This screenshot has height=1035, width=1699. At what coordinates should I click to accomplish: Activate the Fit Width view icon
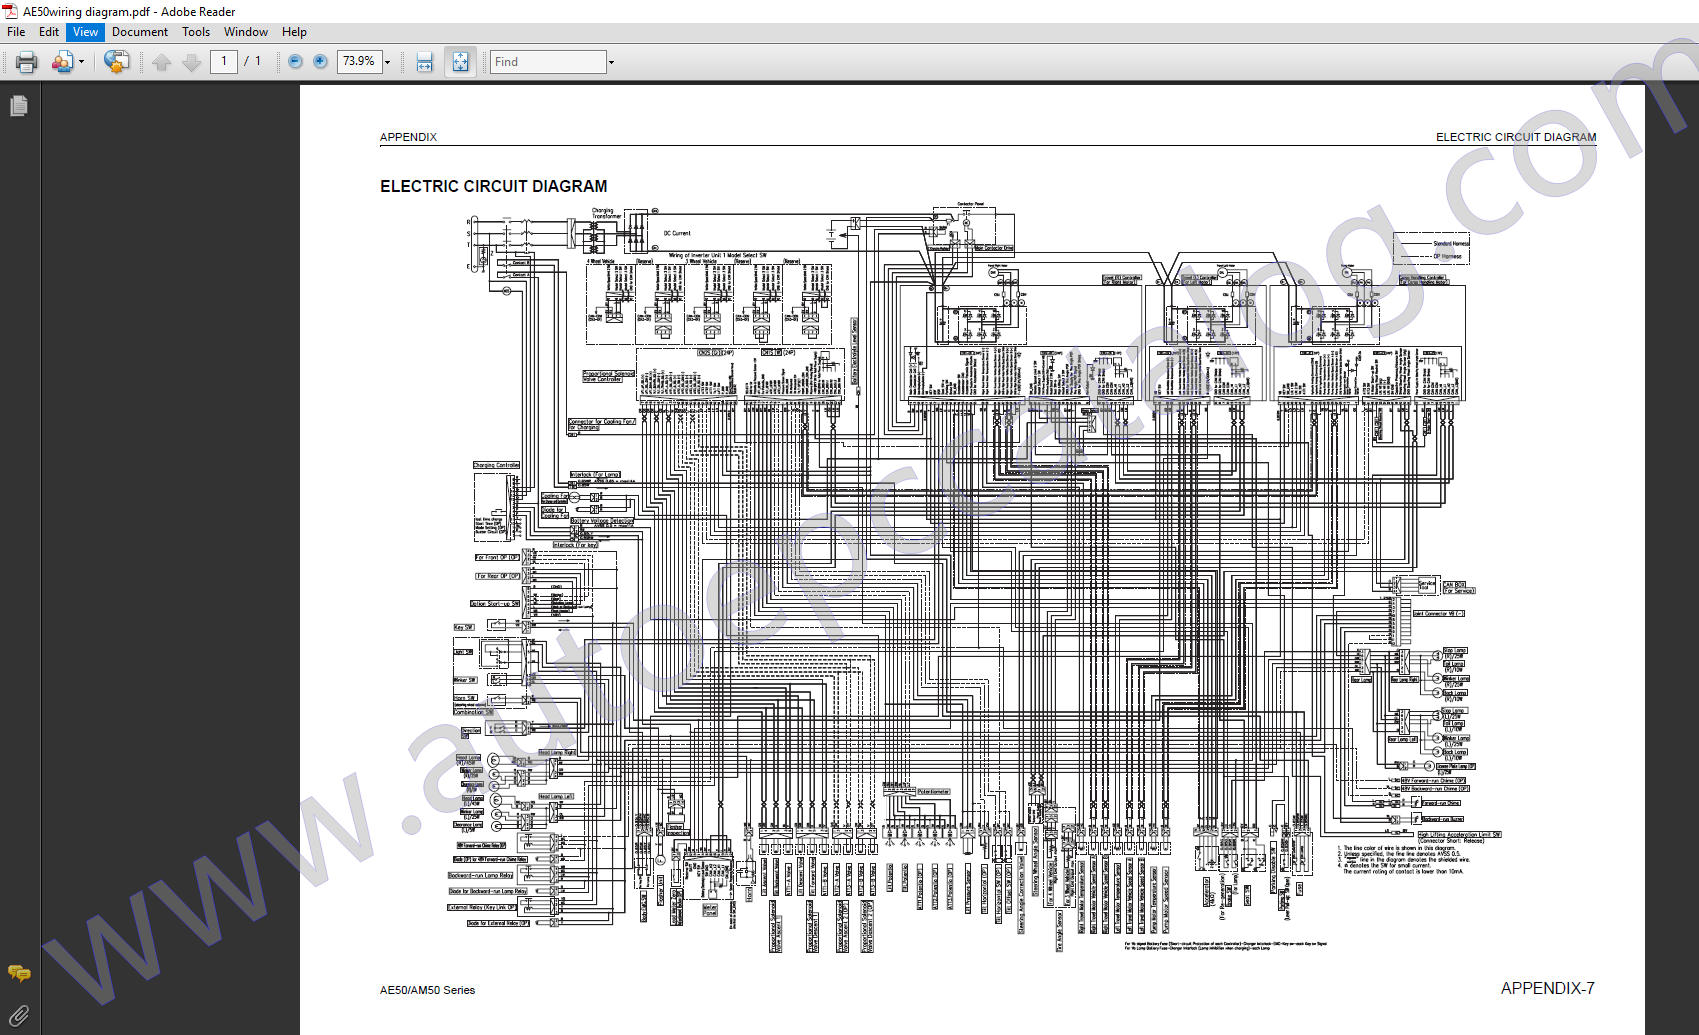(424, 61)
